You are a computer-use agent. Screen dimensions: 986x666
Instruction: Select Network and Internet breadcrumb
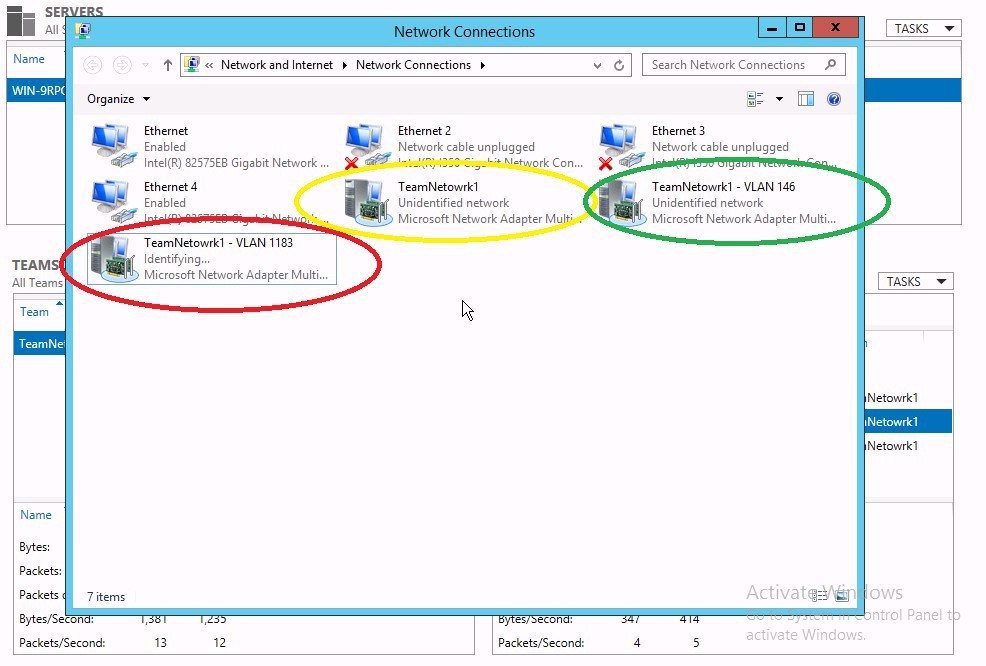point(277,65)
